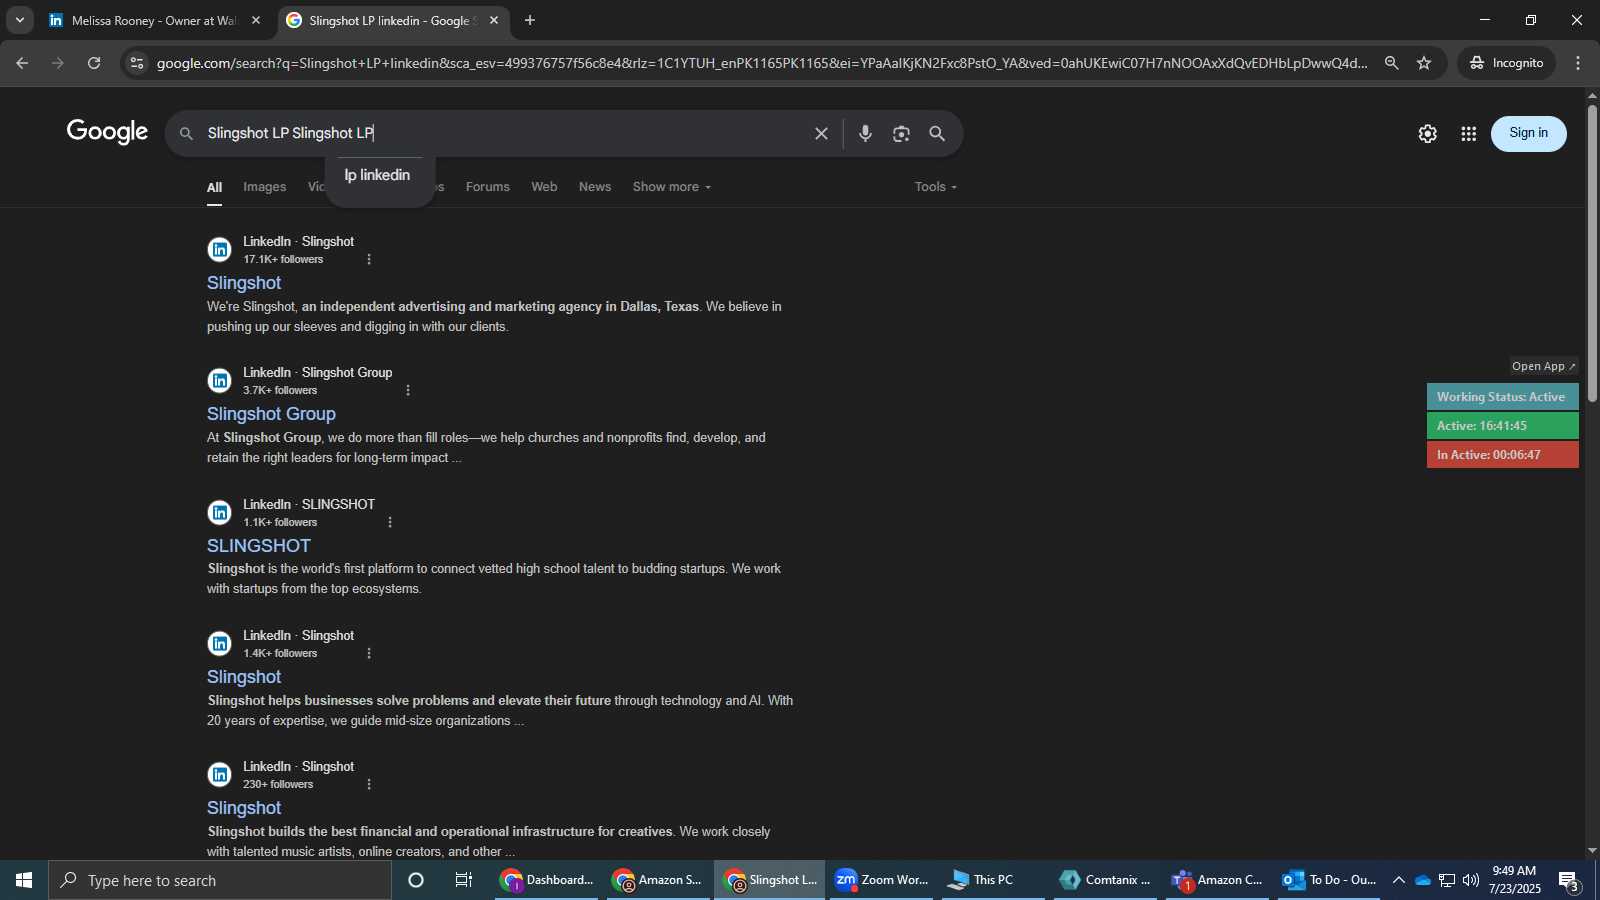1600x900 pixels.
Task: Open the Google apps grid
Action: tap(1468, 134)
